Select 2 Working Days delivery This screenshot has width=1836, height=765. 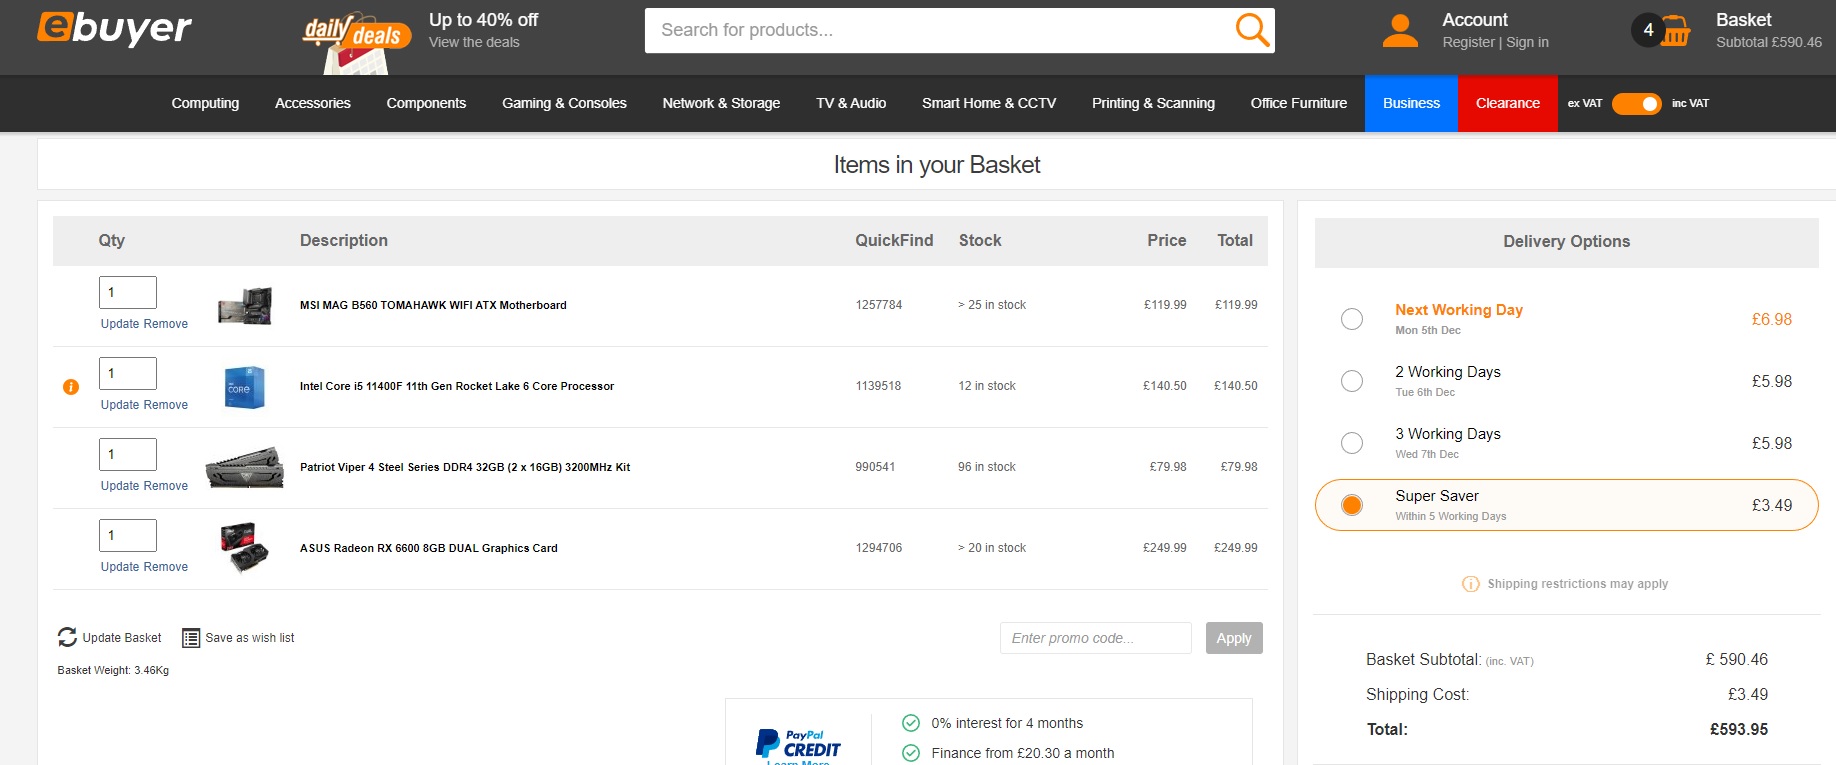tap(1352, 381)
